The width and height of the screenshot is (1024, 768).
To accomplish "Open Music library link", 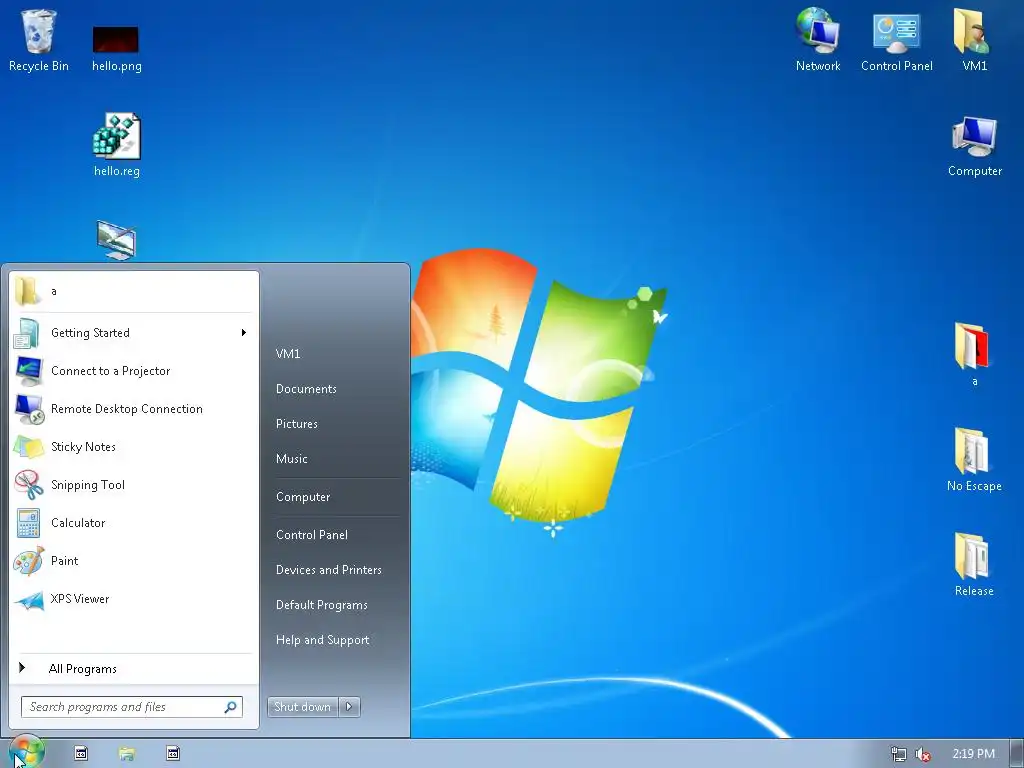I will coord(291,459).
